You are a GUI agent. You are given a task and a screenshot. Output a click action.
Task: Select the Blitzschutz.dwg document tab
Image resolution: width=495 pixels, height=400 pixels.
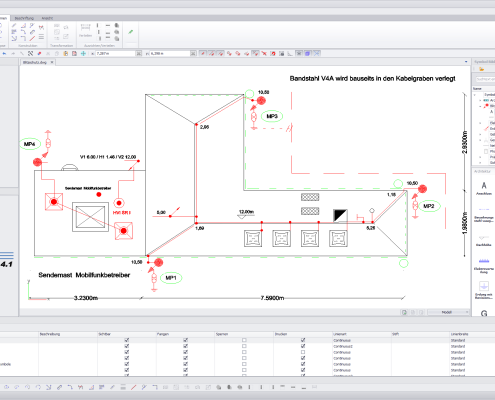(x=35, y=62)
